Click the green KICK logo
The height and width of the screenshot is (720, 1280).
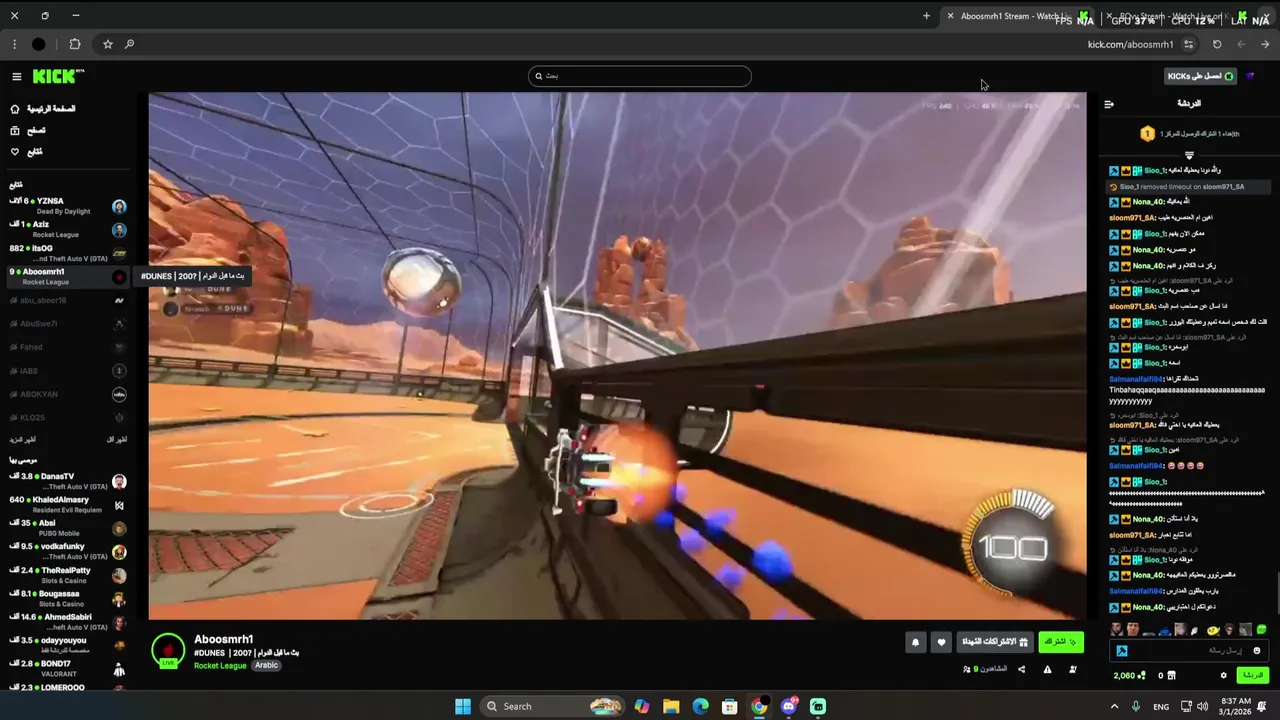coord(57,76)
